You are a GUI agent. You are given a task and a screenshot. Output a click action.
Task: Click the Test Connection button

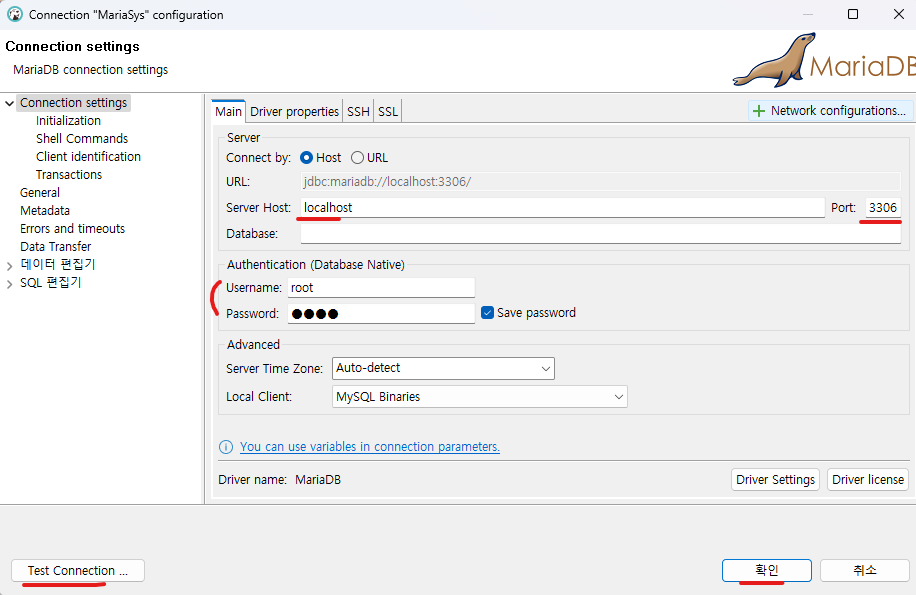[78, 570]
